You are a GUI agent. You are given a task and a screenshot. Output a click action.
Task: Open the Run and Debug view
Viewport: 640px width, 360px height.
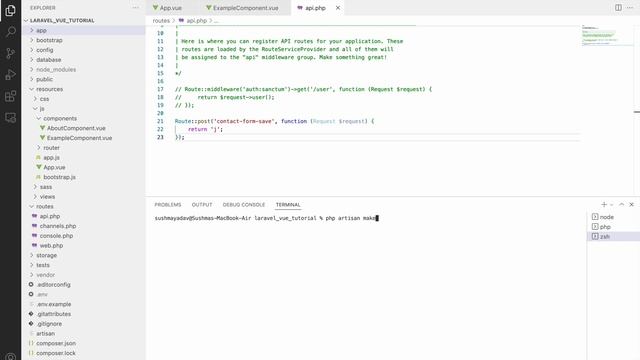[x=11, y=75]
